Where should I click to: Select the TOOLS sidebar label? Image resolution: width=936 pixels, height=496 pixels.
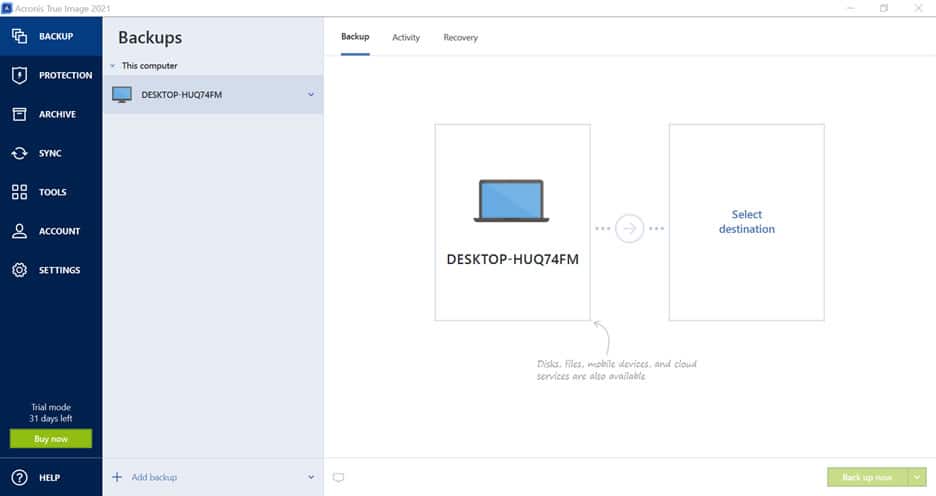(x=53, y=192)
